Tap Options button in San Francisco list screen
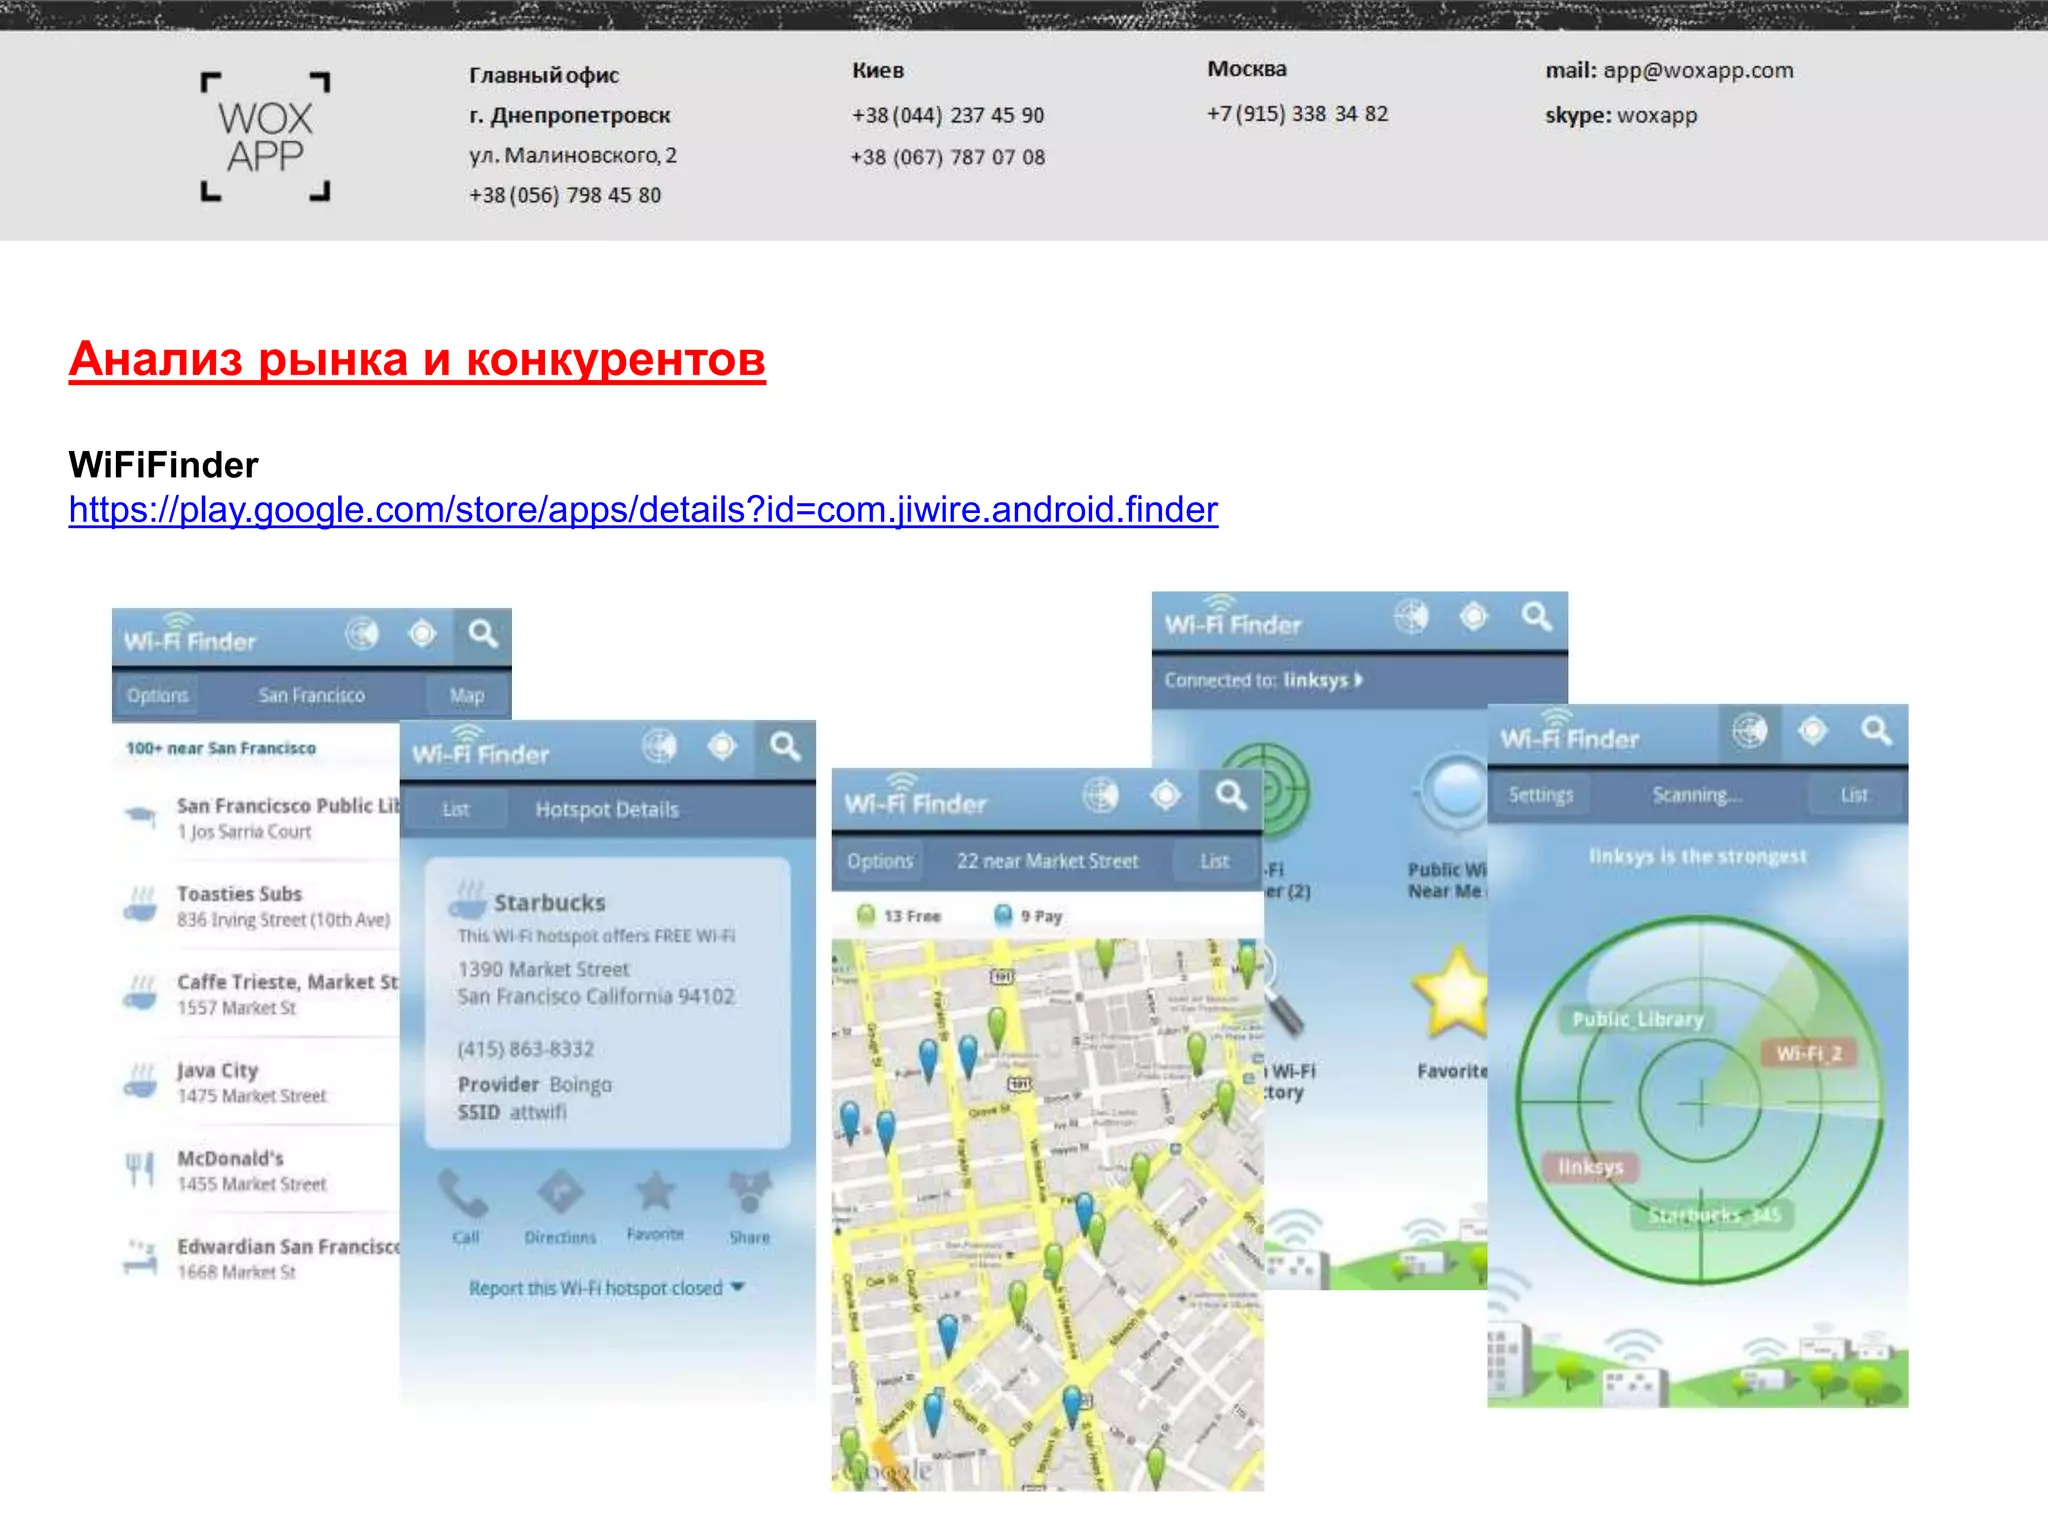This screenshot has width=2048, height=1536. pyautogui.click(x=157, y=695)
